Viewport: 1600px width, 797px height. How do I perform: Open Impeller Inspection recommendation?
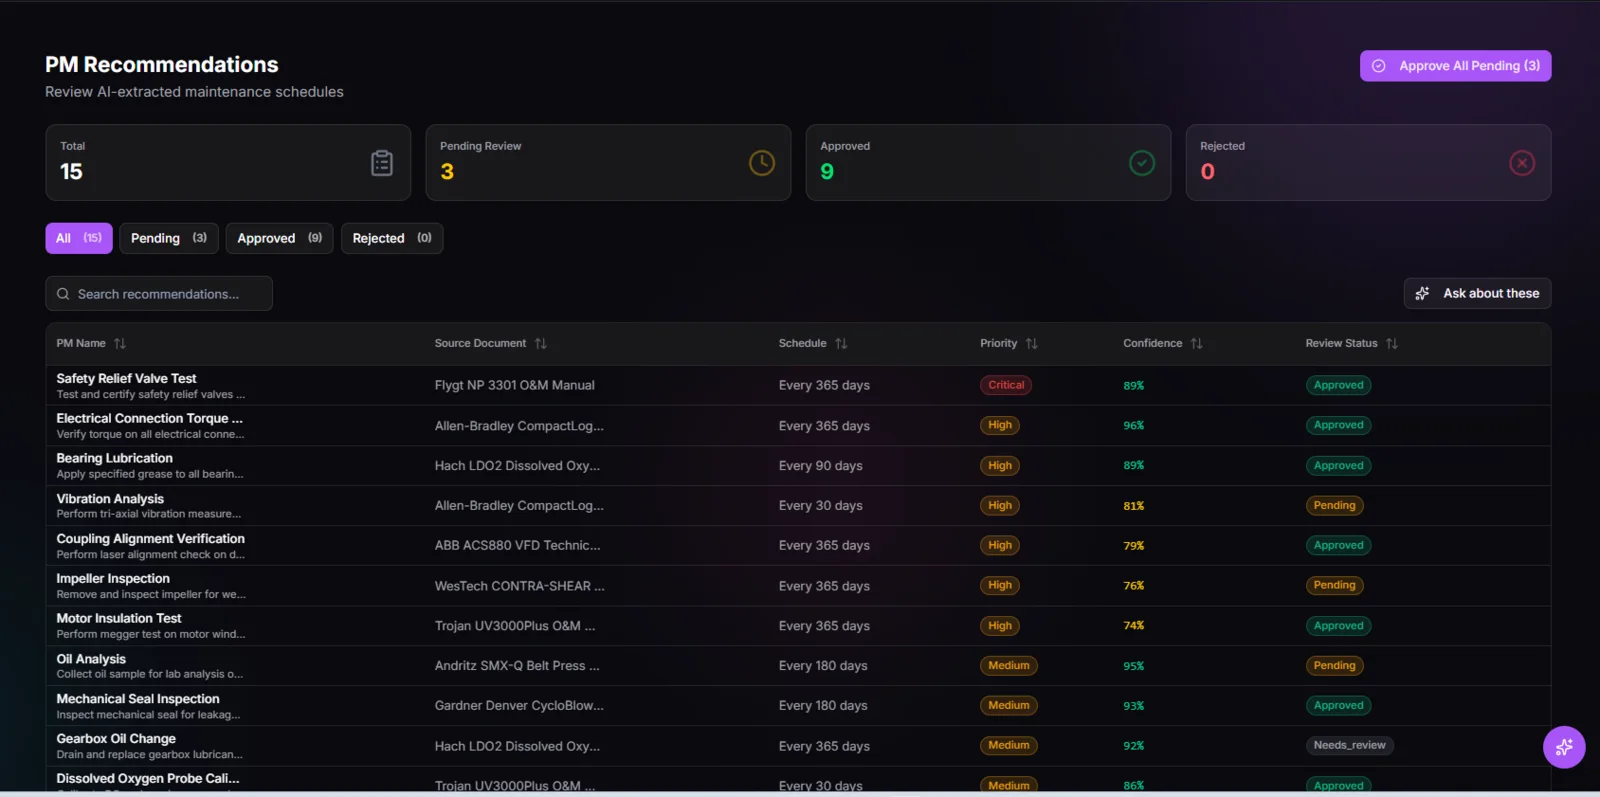tap(798, 585)
